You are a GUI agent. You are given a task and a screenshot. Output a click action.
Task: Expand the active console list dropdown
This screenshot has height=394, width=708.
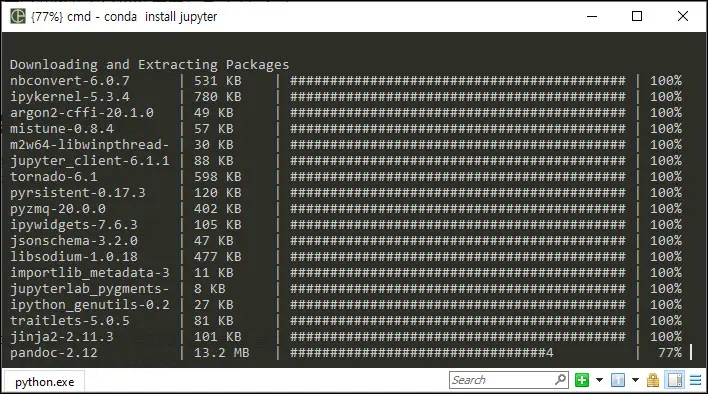(635, 380)
